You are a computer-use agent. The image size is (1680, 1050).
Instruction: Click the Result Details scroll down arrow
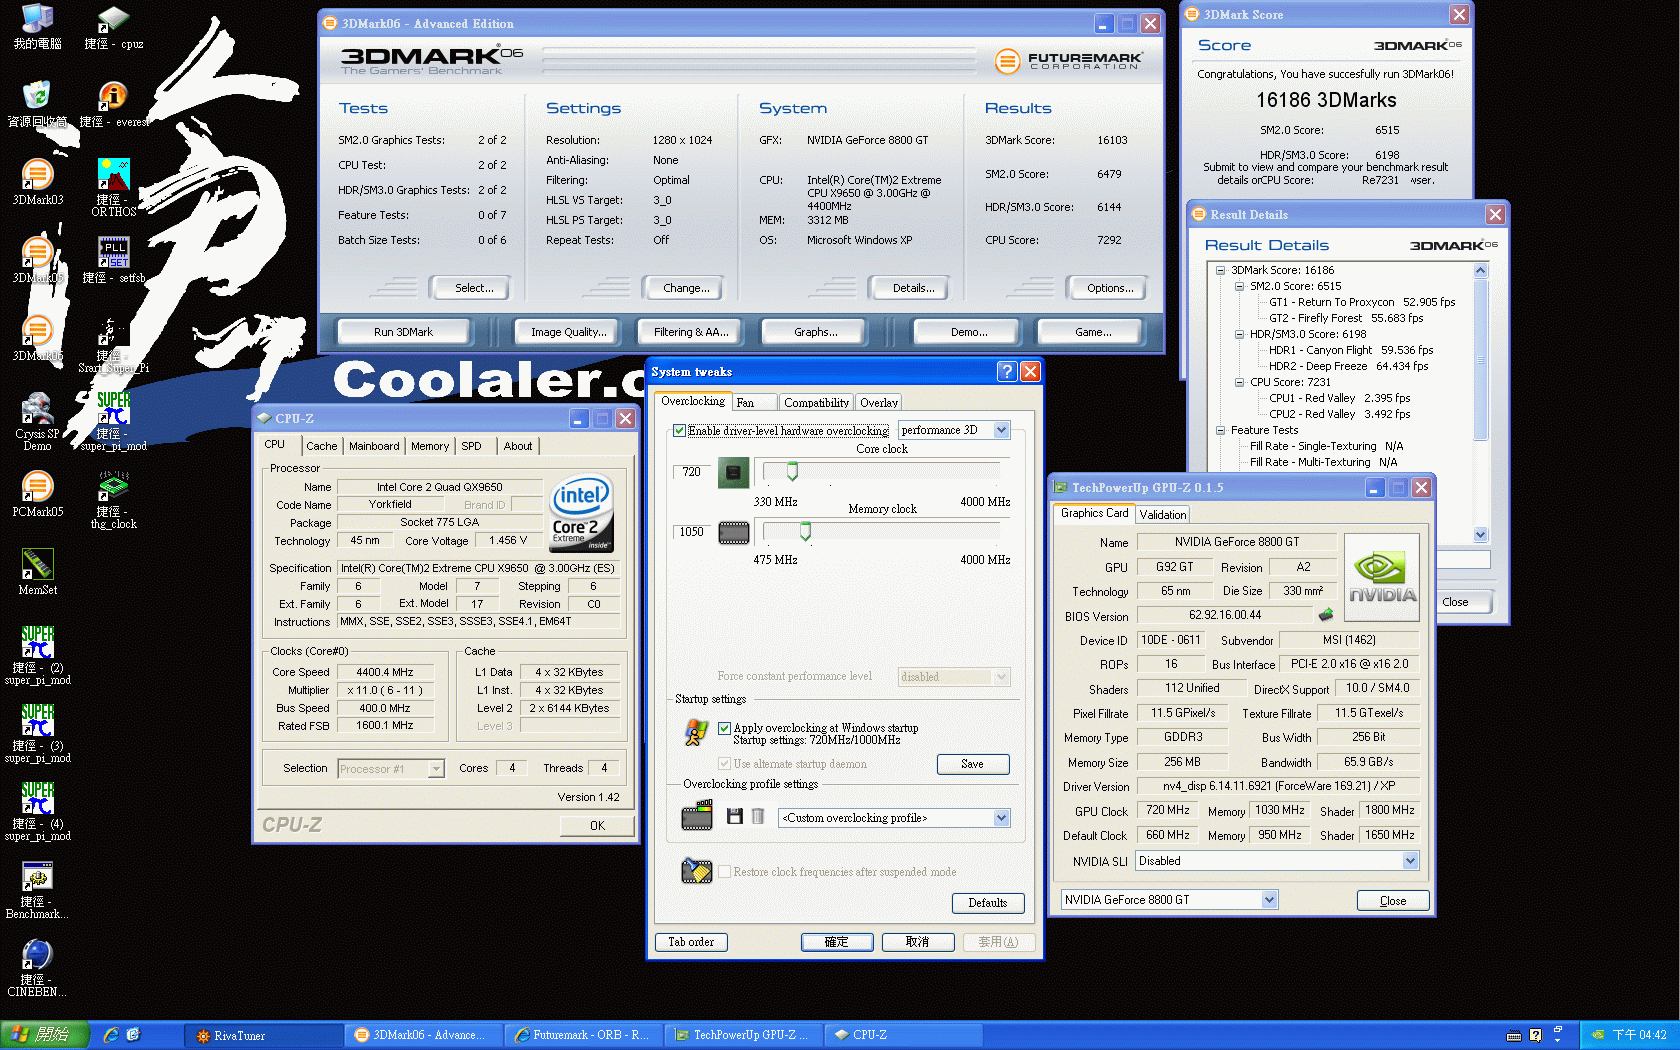(x=1481, y=535)
